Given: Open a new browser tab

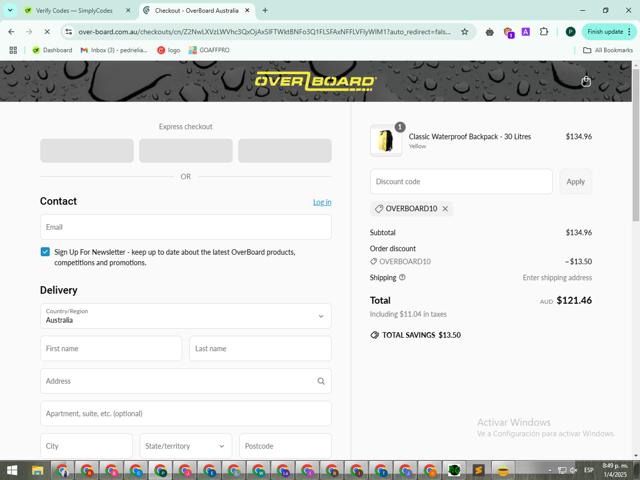Looking at the screenshot, I should pos(265,11).
